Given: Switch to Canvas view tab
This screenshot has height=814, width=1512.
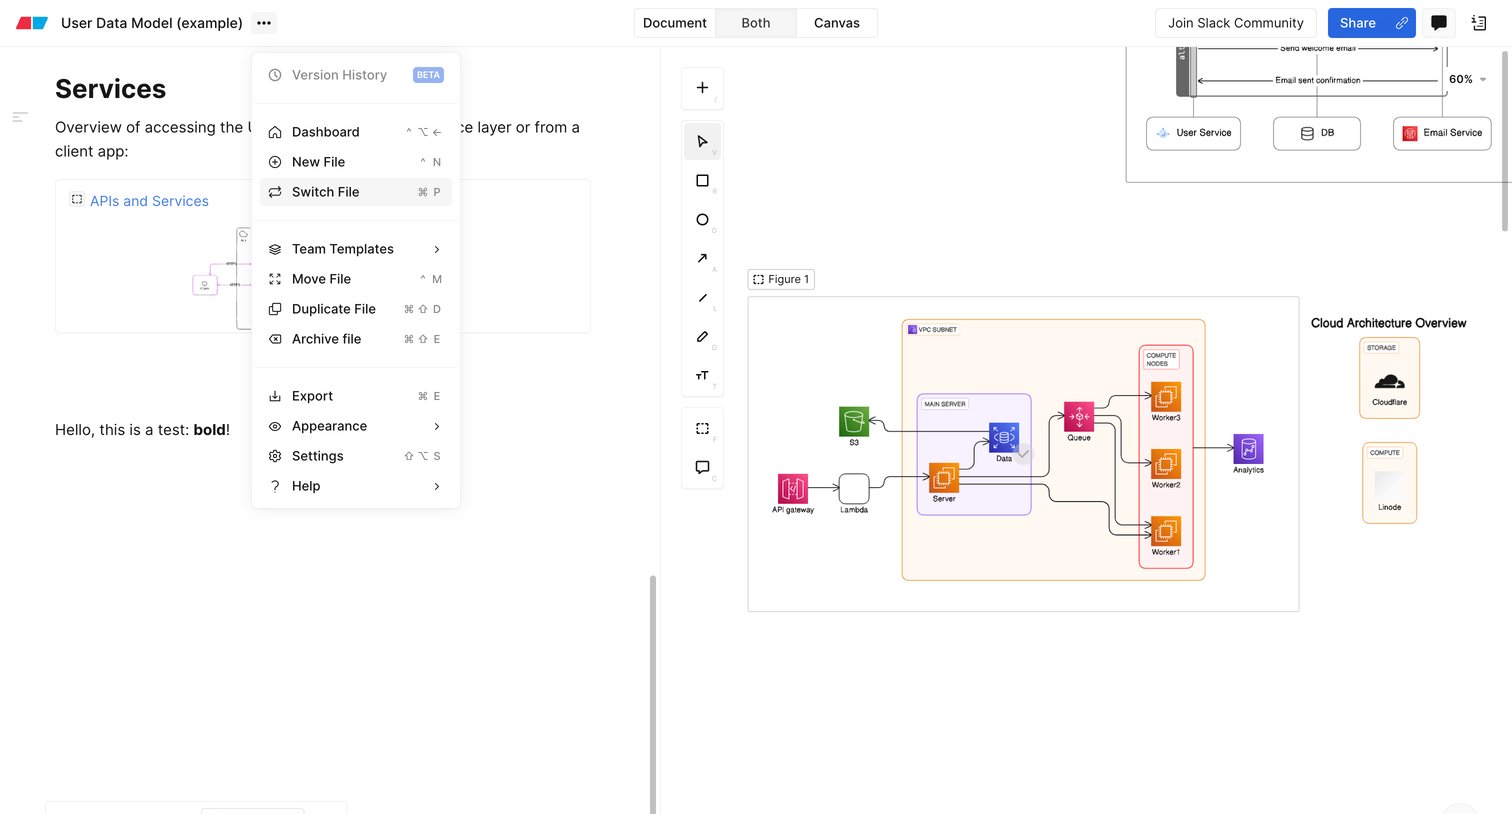Looking at the screenshot, I should click(x=837, y=23).
